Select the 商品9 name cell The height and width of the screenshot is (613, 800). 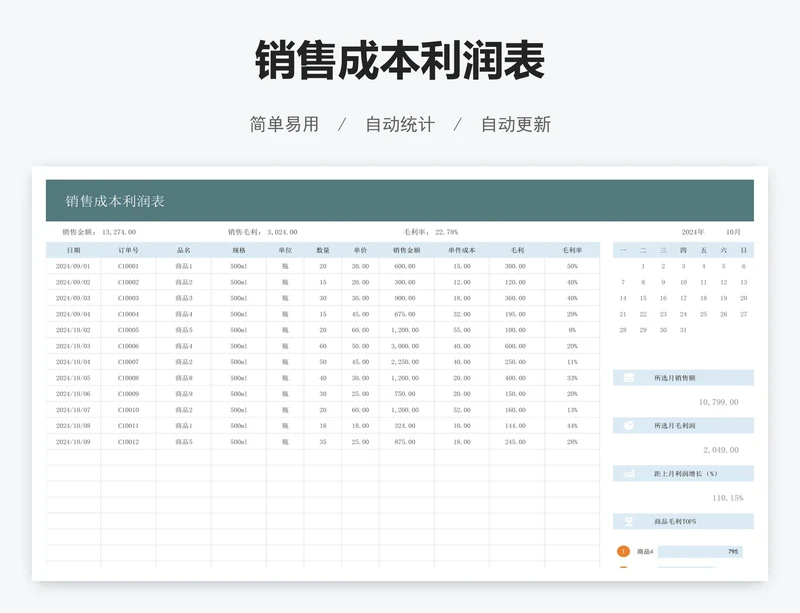click(x=184, y=394)
